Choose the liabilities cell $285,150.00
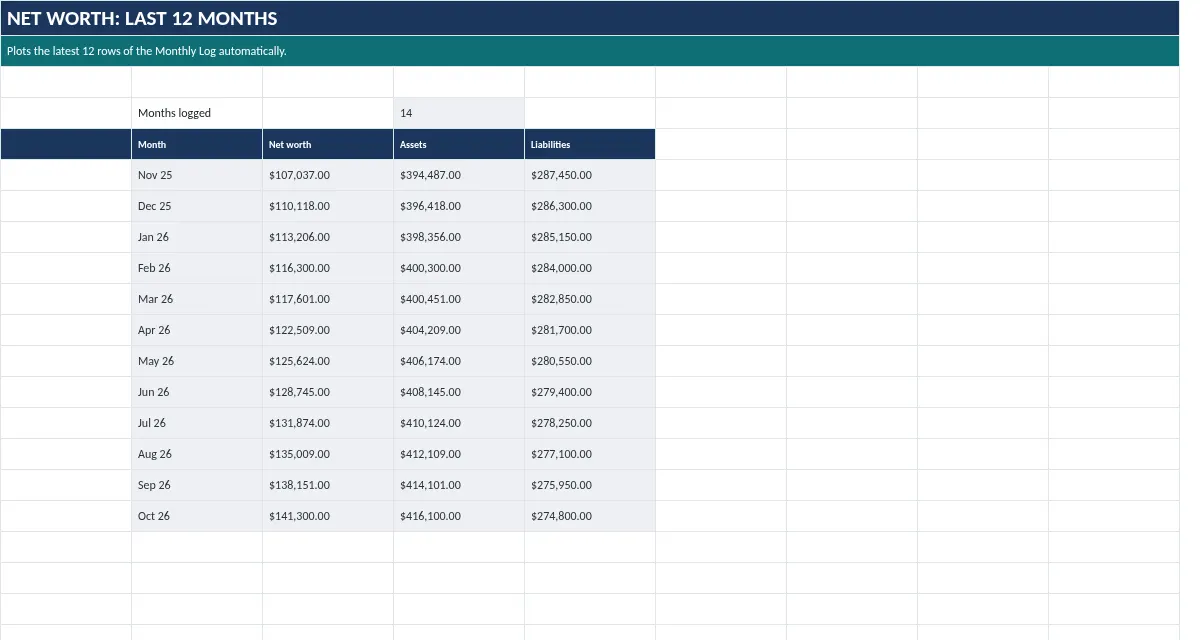 590,237
